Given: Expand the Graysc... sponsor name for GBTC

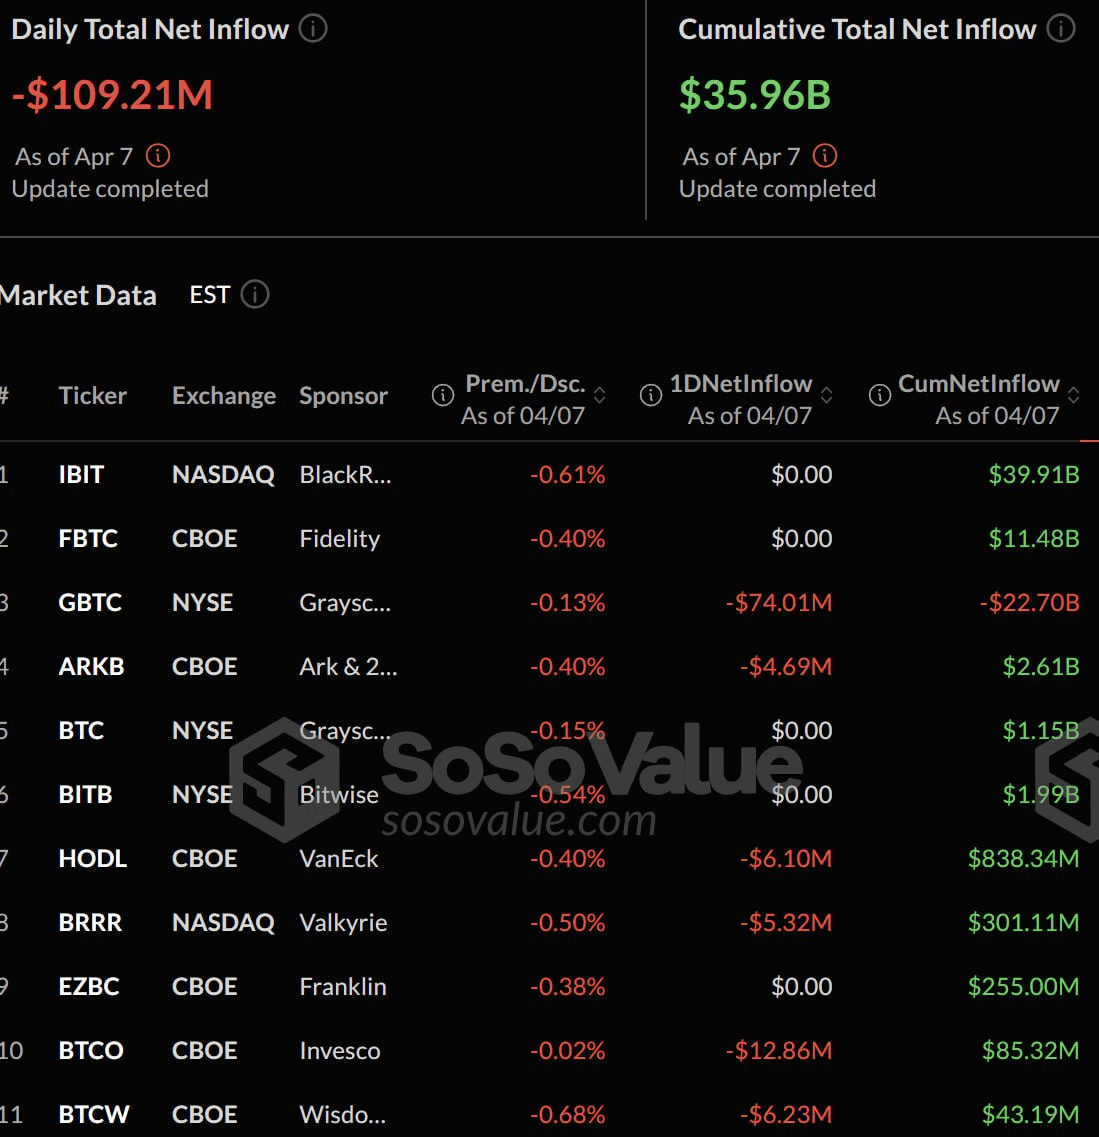Looking at the screenshot, I should pyautogui.click(x=345, y=602).
